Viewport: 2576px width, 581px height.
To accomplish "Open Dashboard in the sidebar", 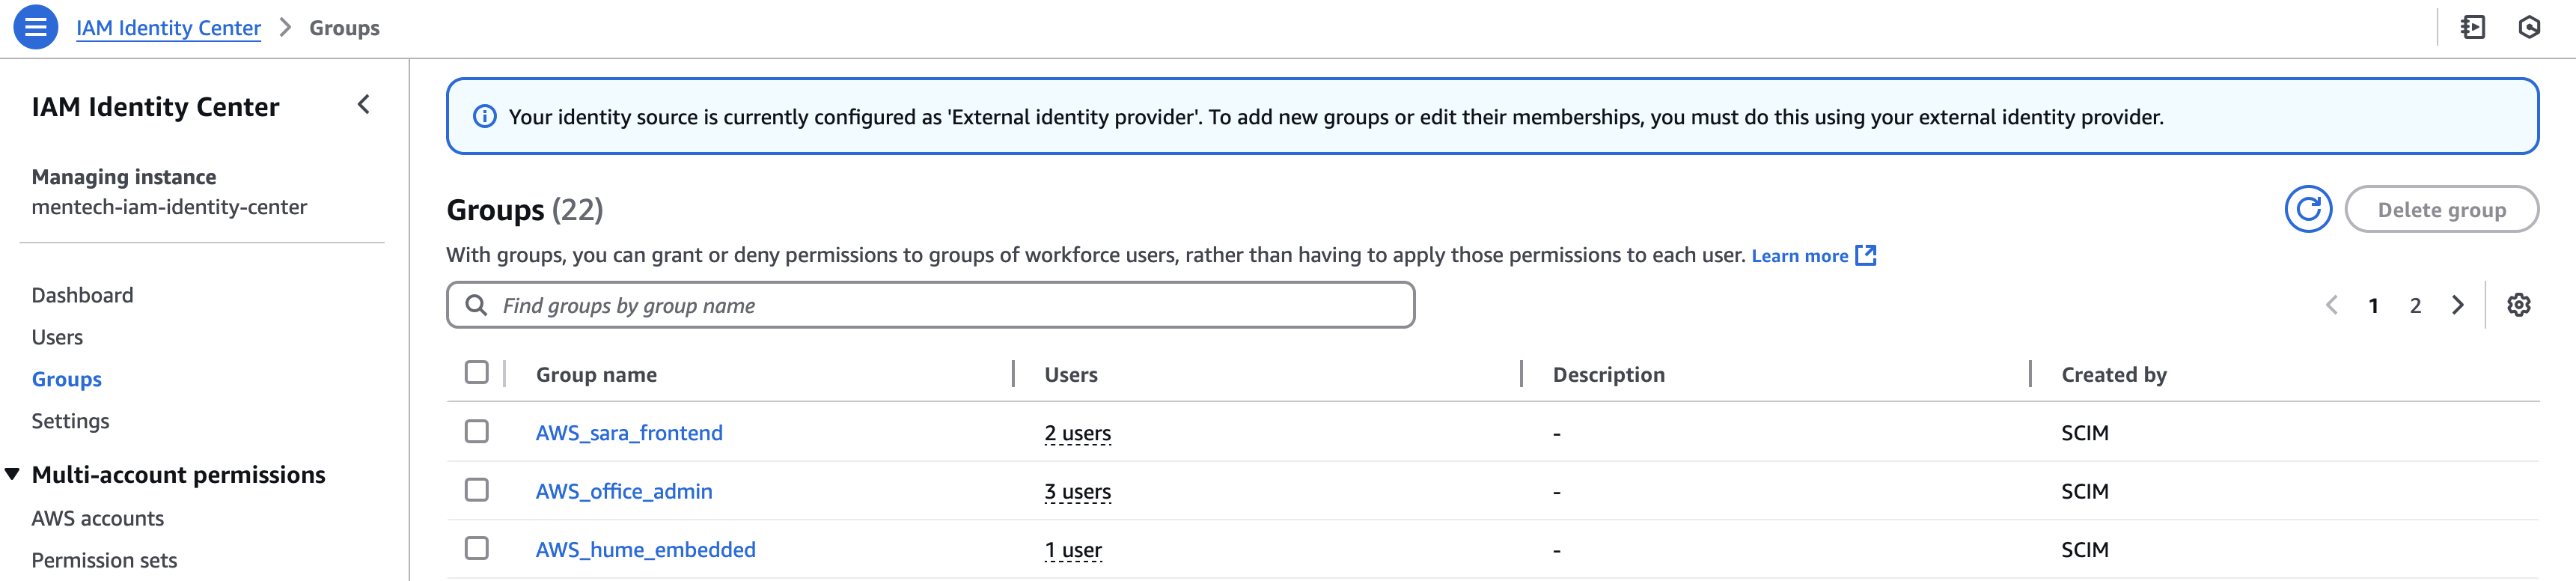I will tap(82, 295).
